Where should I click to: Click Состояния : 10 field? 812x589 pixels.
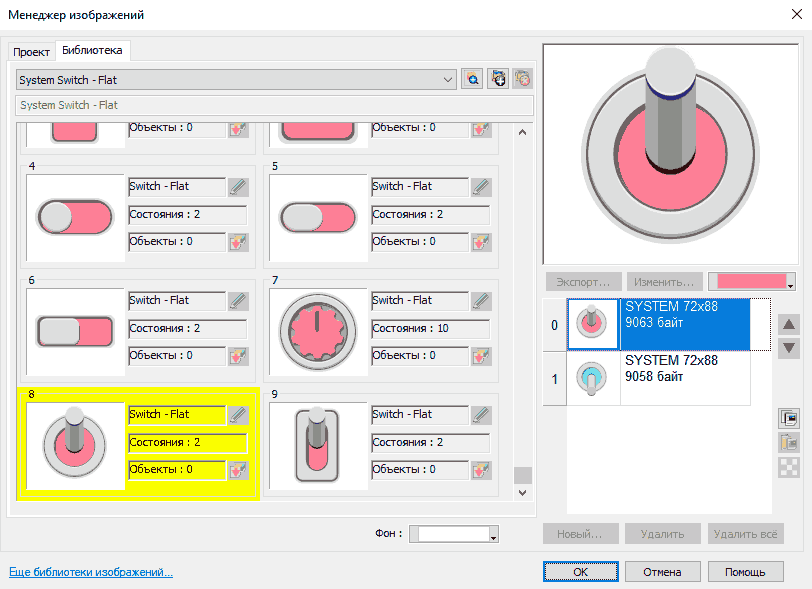pos(430,328)
